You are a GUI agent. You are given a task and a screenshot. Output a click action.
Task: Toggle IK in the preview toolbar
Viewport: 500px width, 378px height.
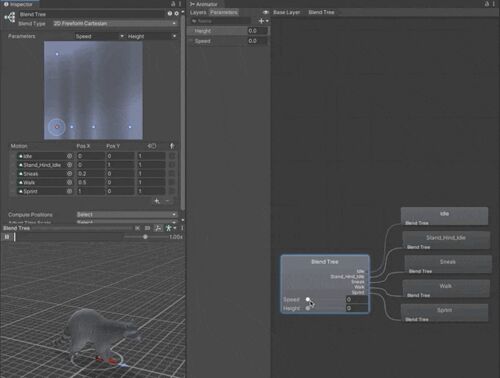click(x=137, y=228)
